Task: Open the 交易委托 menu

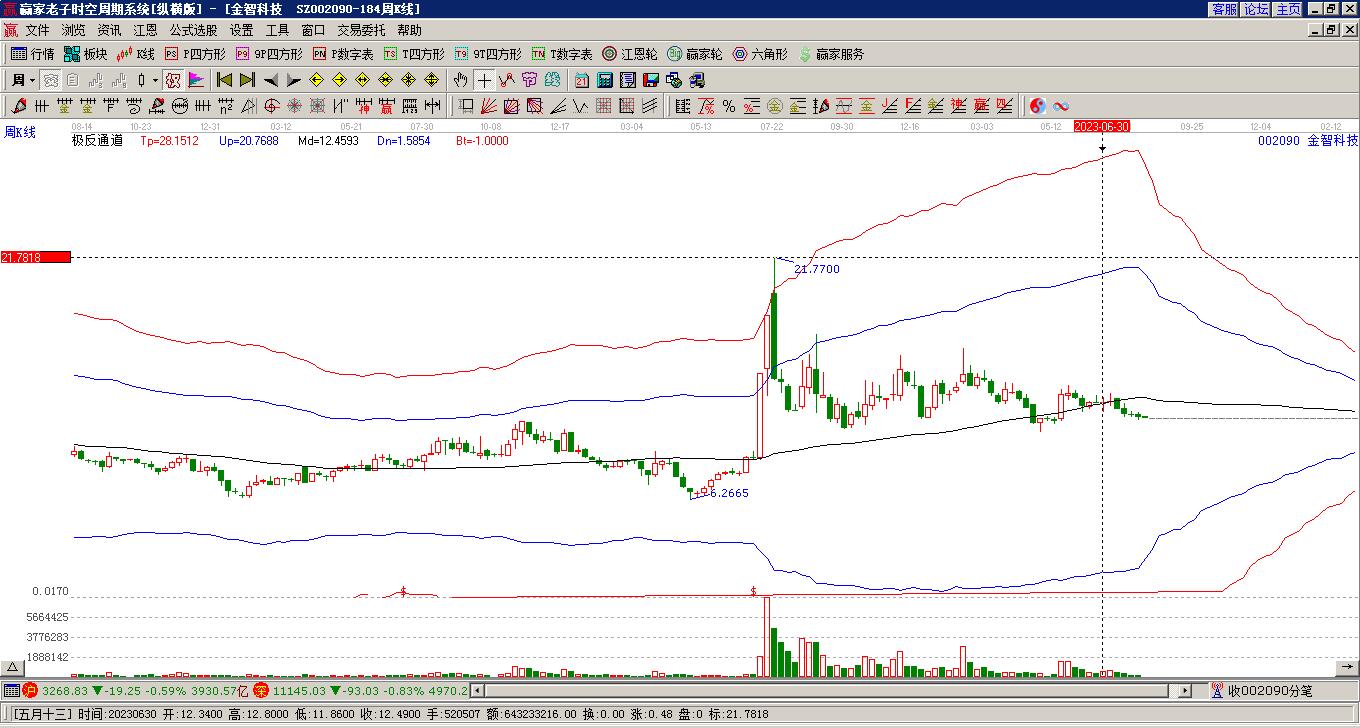Action: point(361,31)
